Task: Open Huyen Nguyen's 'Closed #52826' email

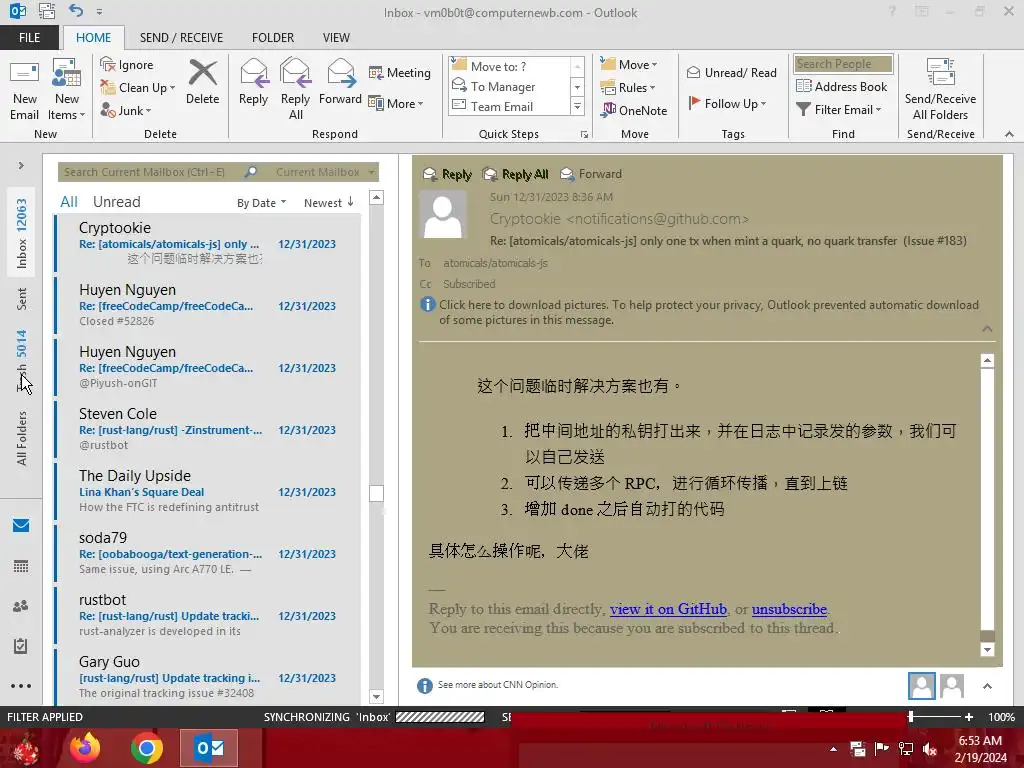Action: click(x=208, y=305)
